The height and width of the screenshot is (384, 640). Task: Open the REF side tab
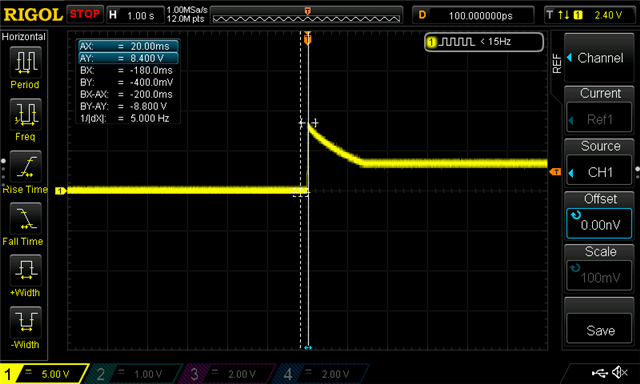coord(557,63)
